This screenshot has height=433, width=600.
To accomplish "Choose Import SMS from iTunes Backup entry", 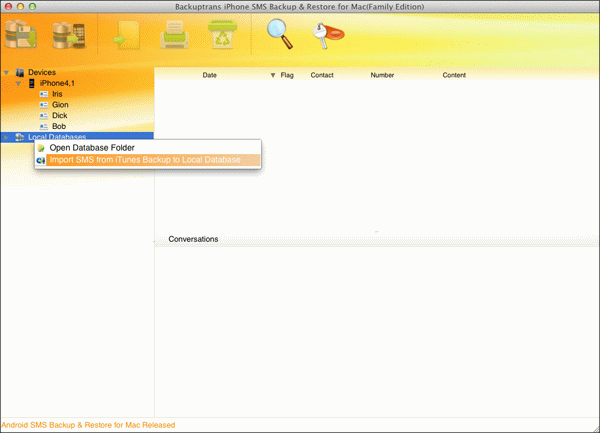I will click(148, 160).
